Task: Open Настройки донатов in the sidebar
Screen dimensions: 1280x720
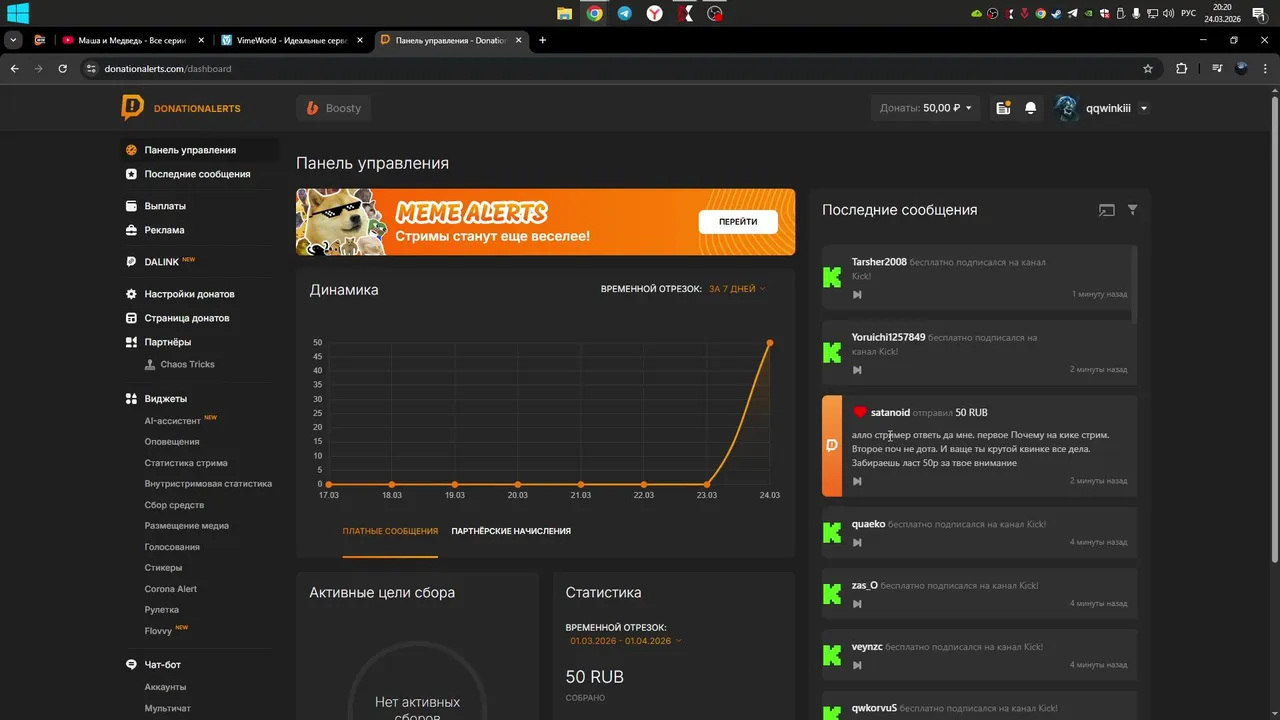Action: pyautogui.click(x=189, y=294)
